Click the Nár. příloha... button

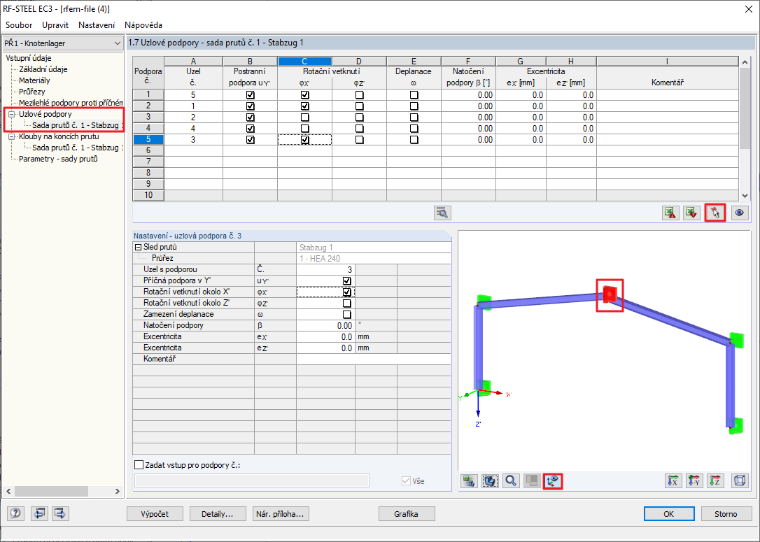(281, 514)
